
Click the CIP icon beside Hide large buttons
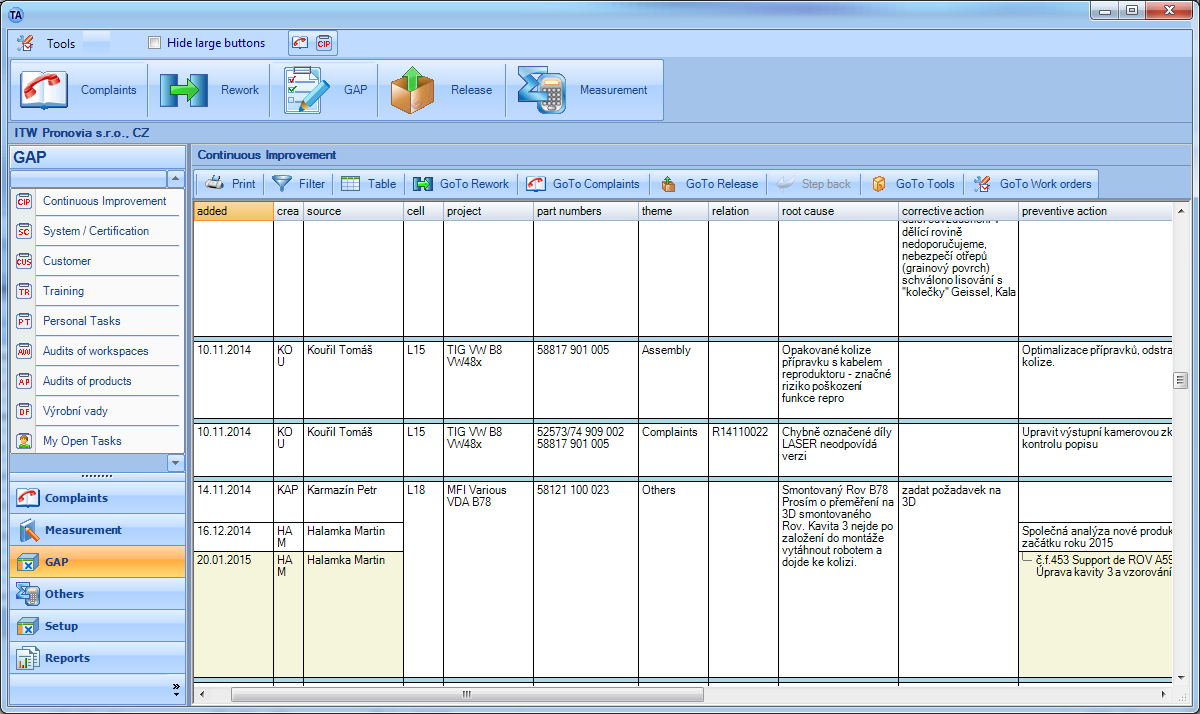coord(322,42)
